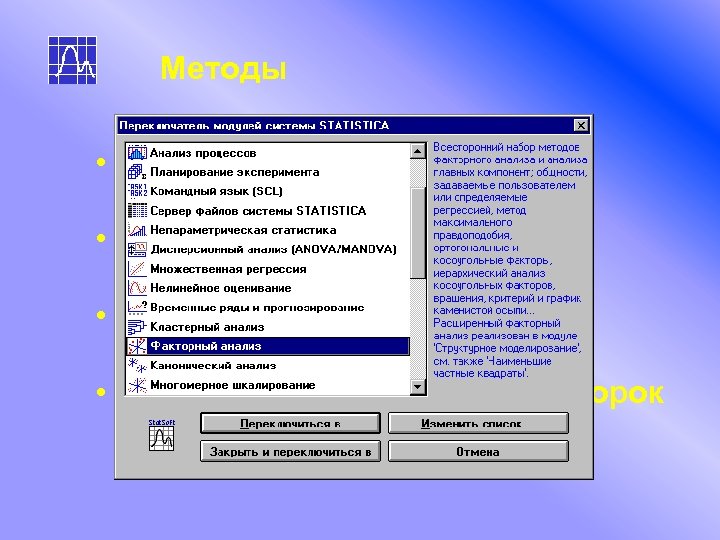The height and width of the screenshot is (540, 720).
Task: Select 'Нелинейное оценивание' row
Action: coord(268,288)
